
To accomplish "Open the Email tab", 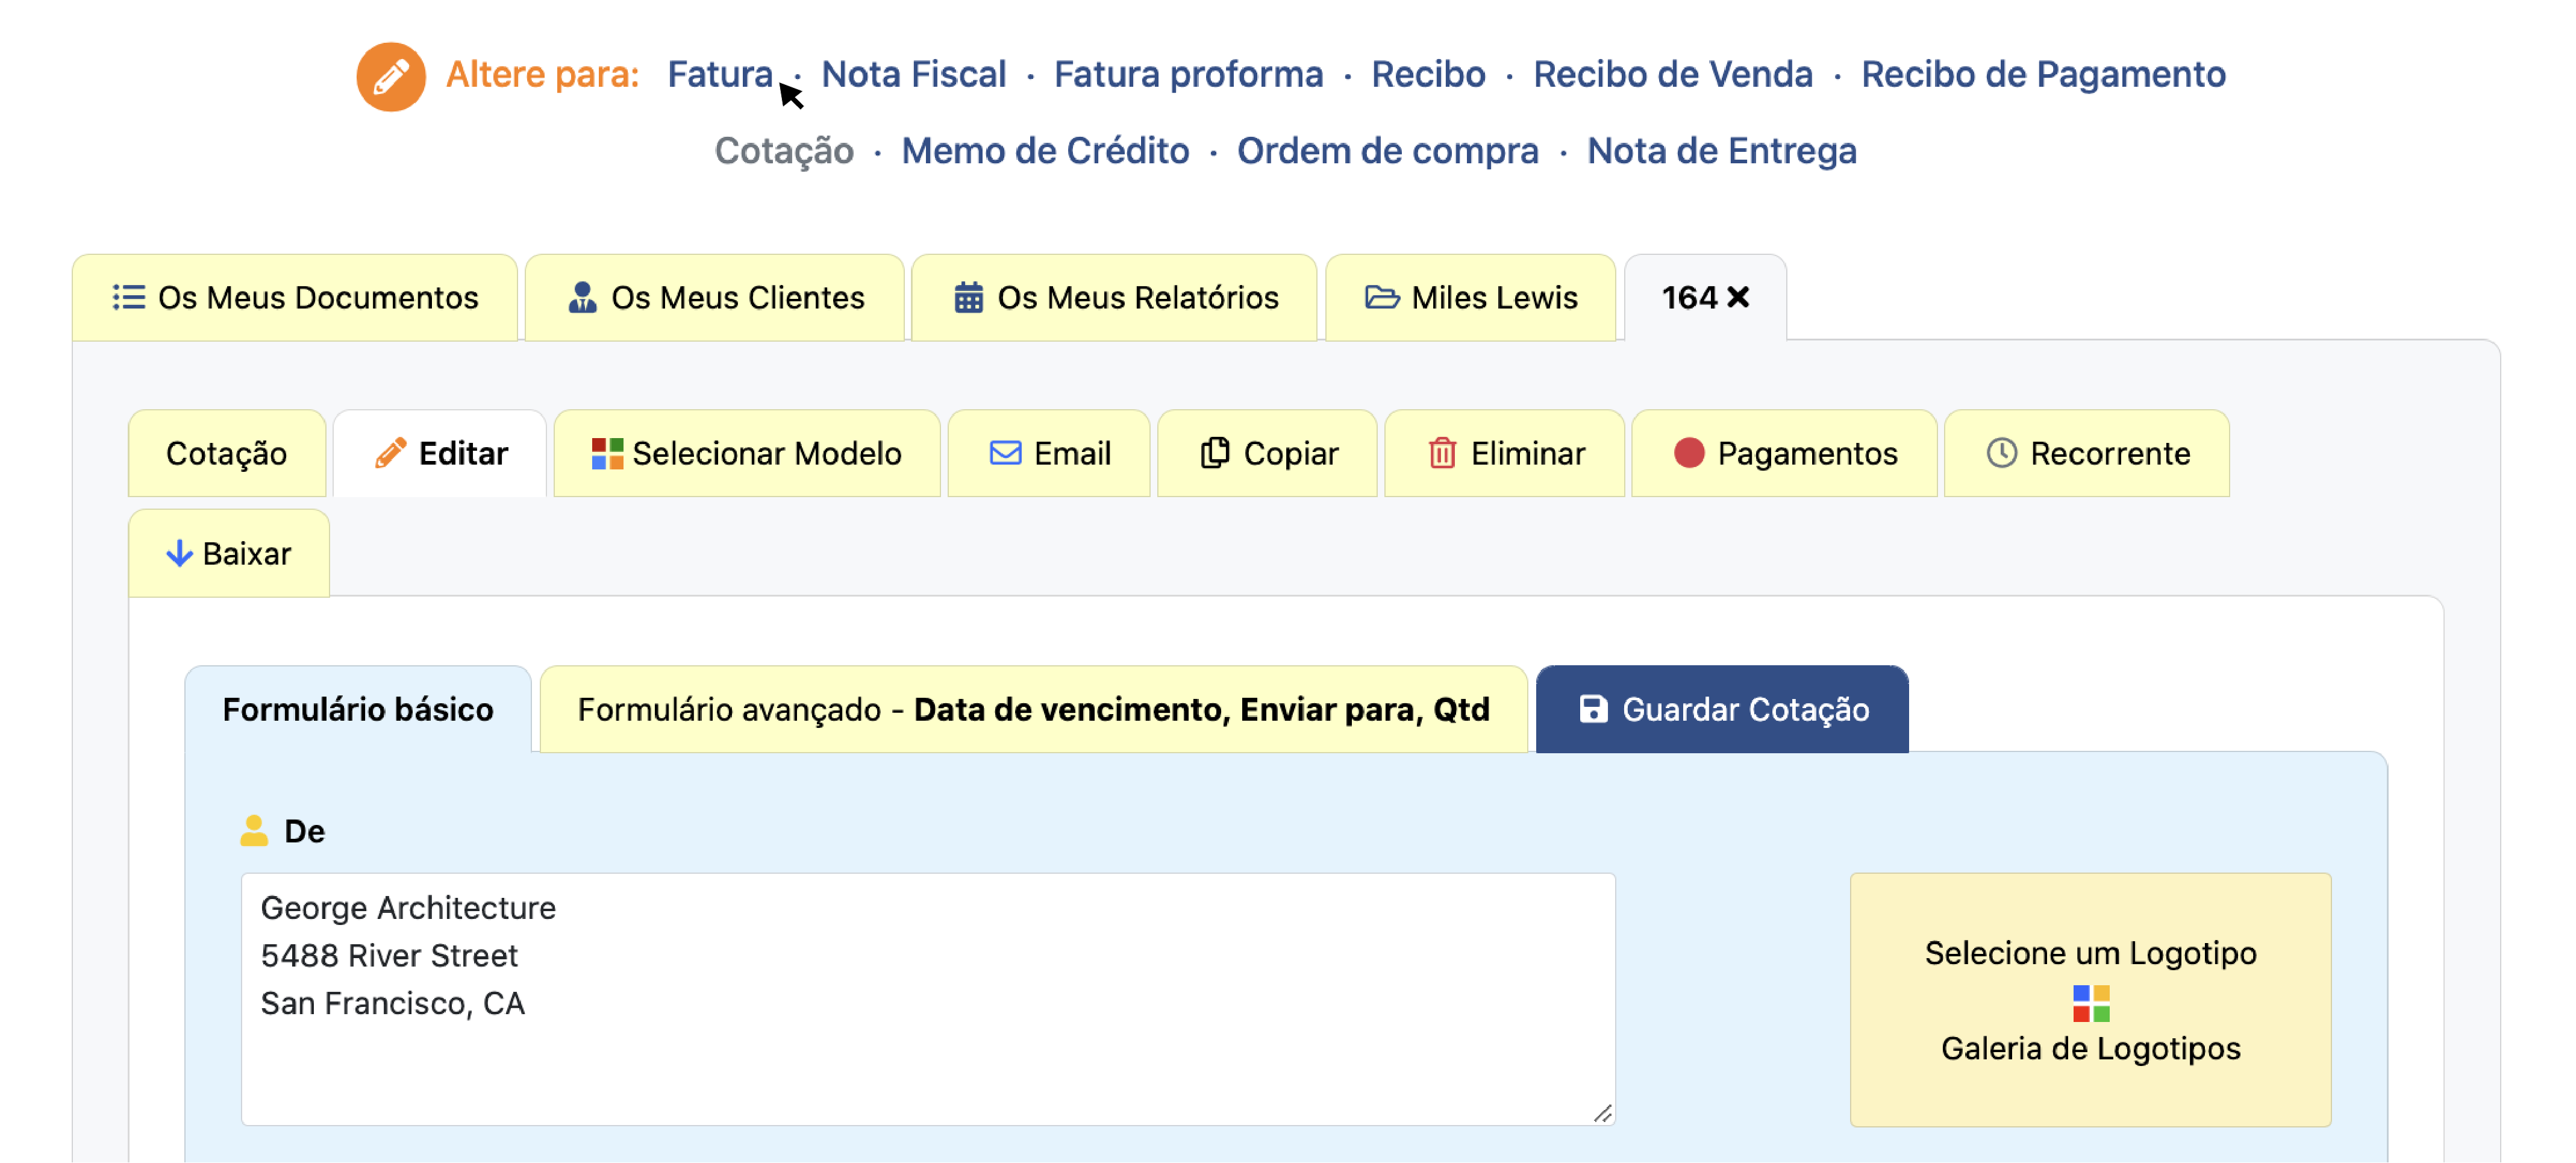I will [1049, 453].
